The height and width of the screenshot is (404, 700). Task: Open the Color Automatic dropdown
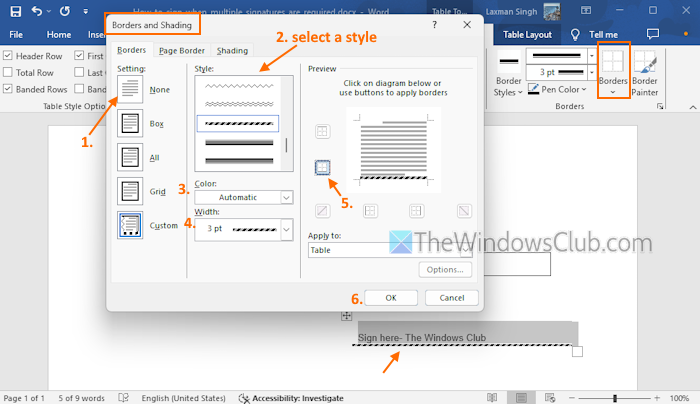244,197
